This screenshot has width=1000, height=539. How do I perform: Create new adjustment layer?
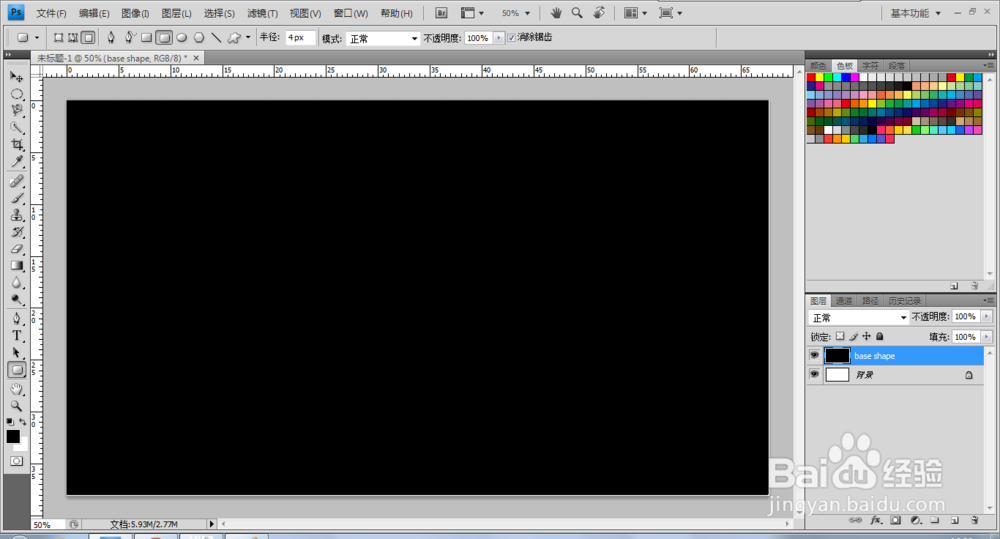click(x=915, y=521)
